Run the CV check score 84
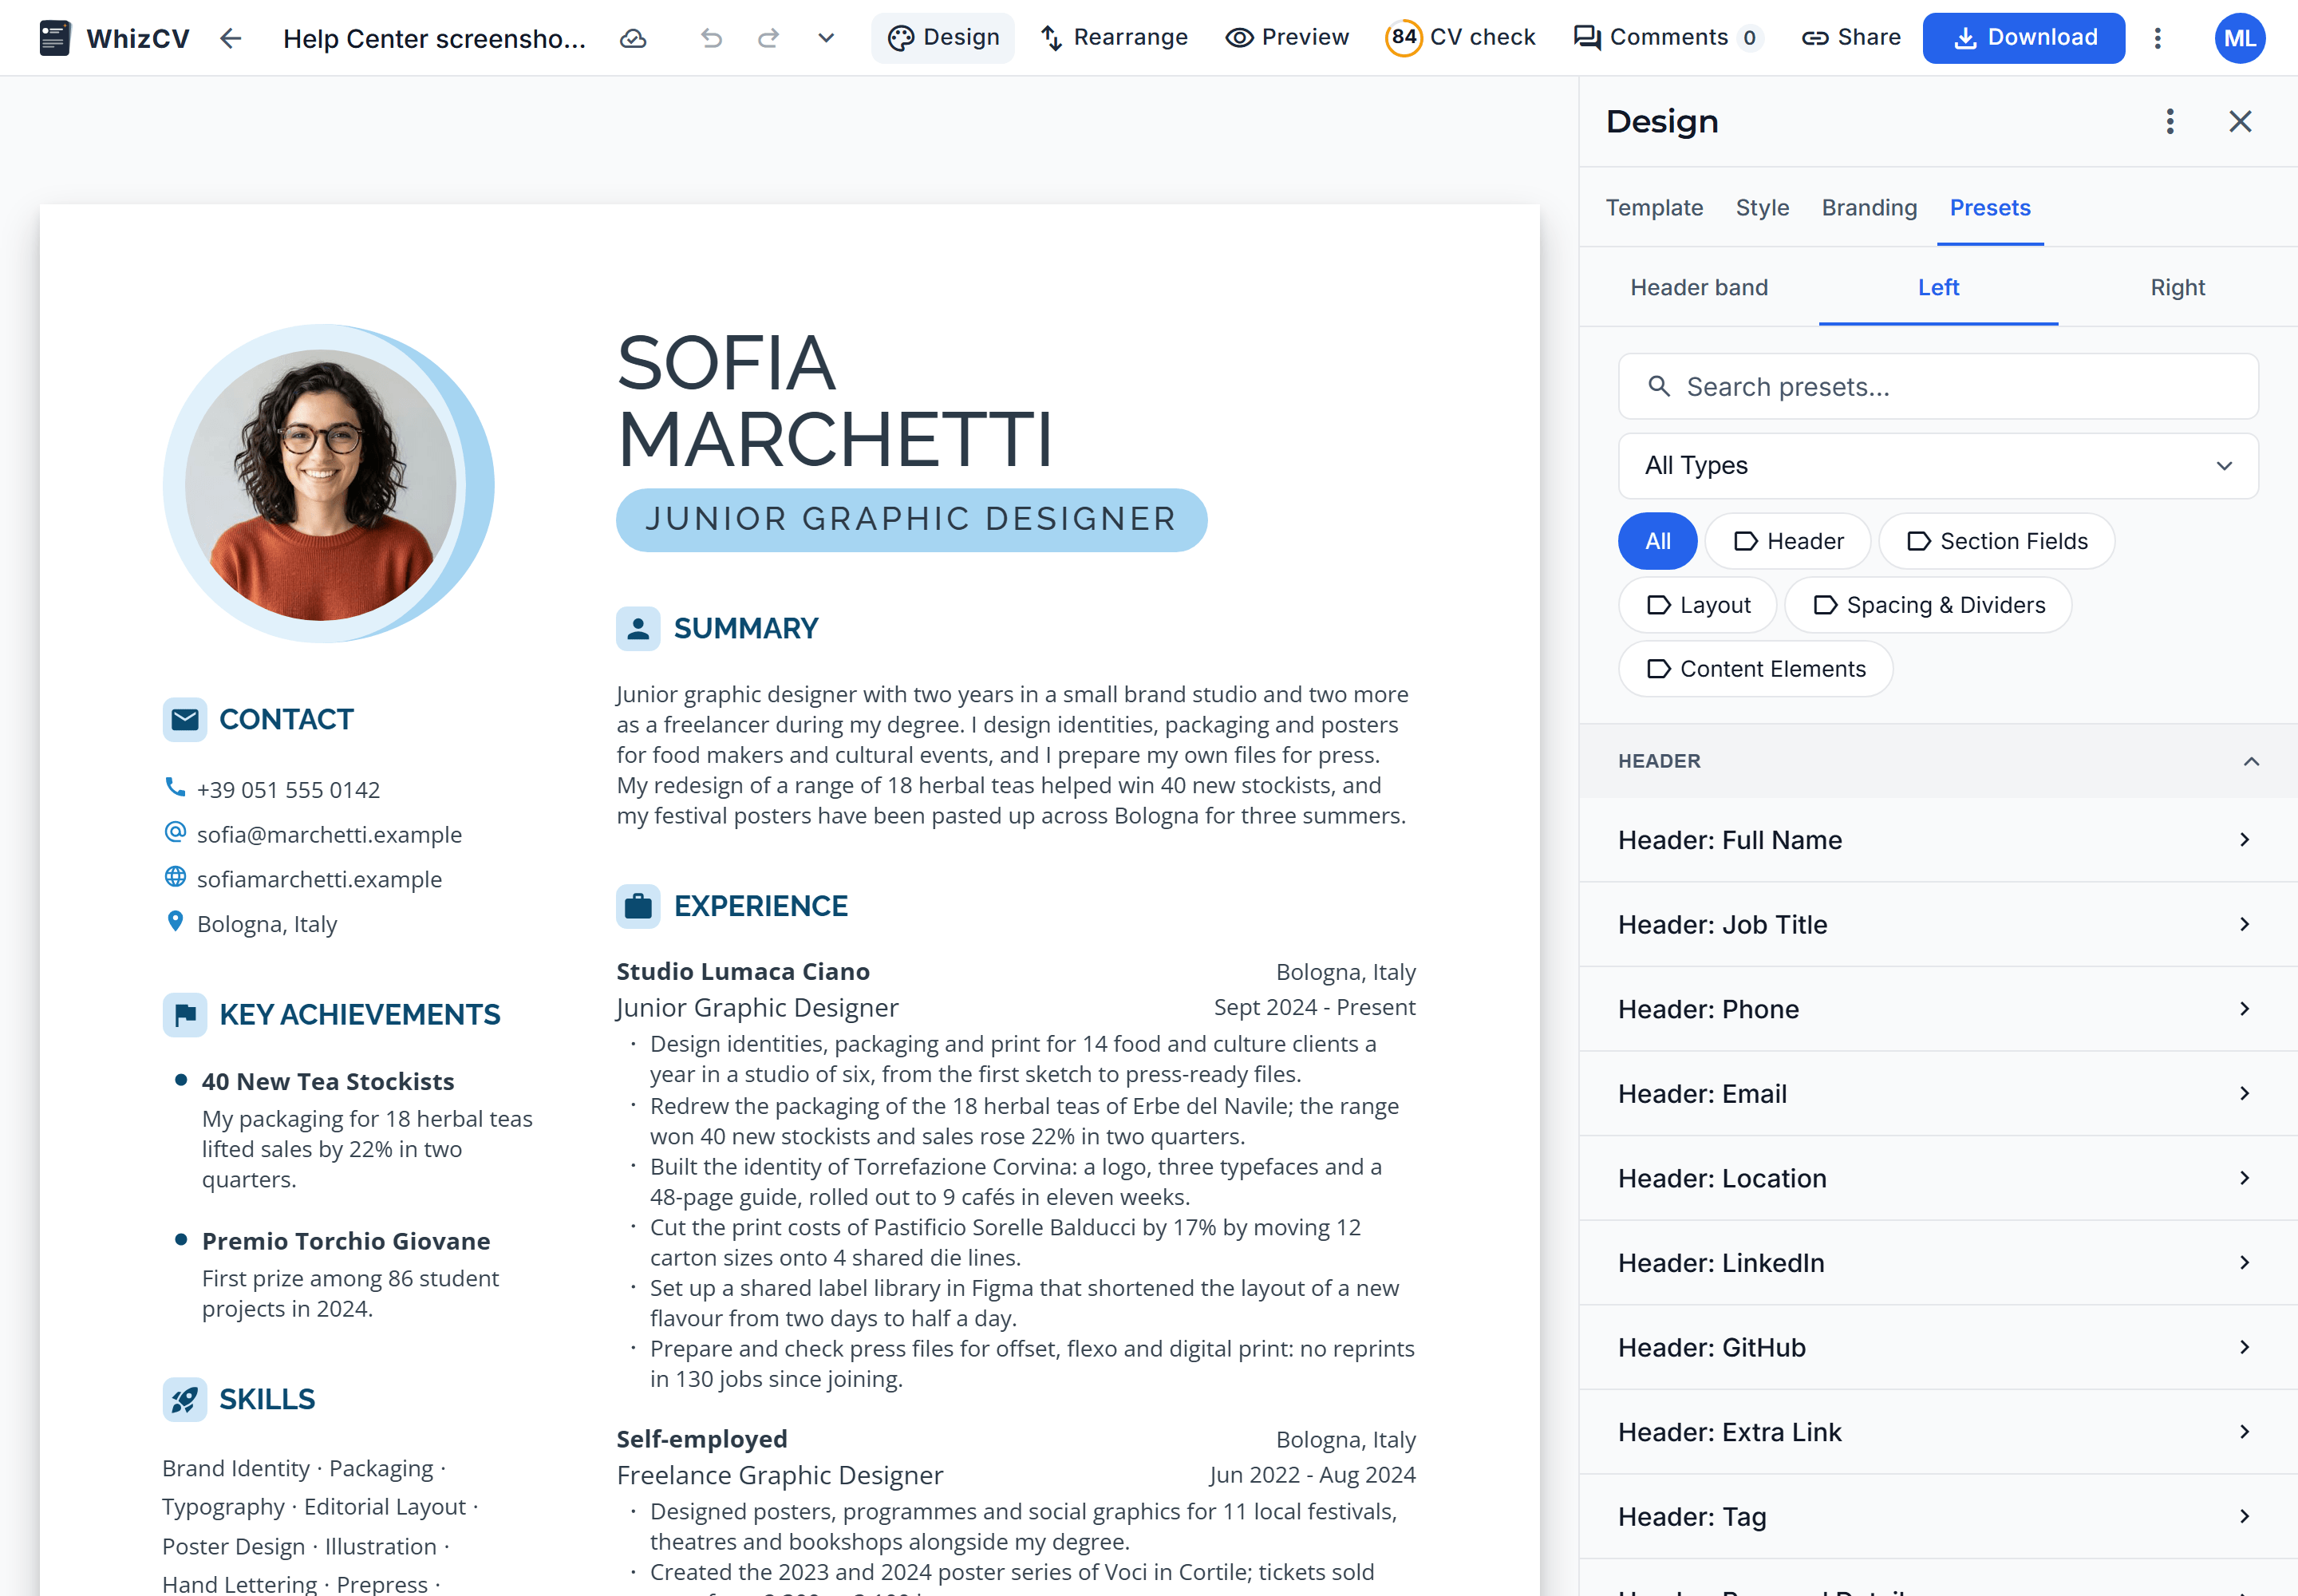 [x=1460, y=38]
